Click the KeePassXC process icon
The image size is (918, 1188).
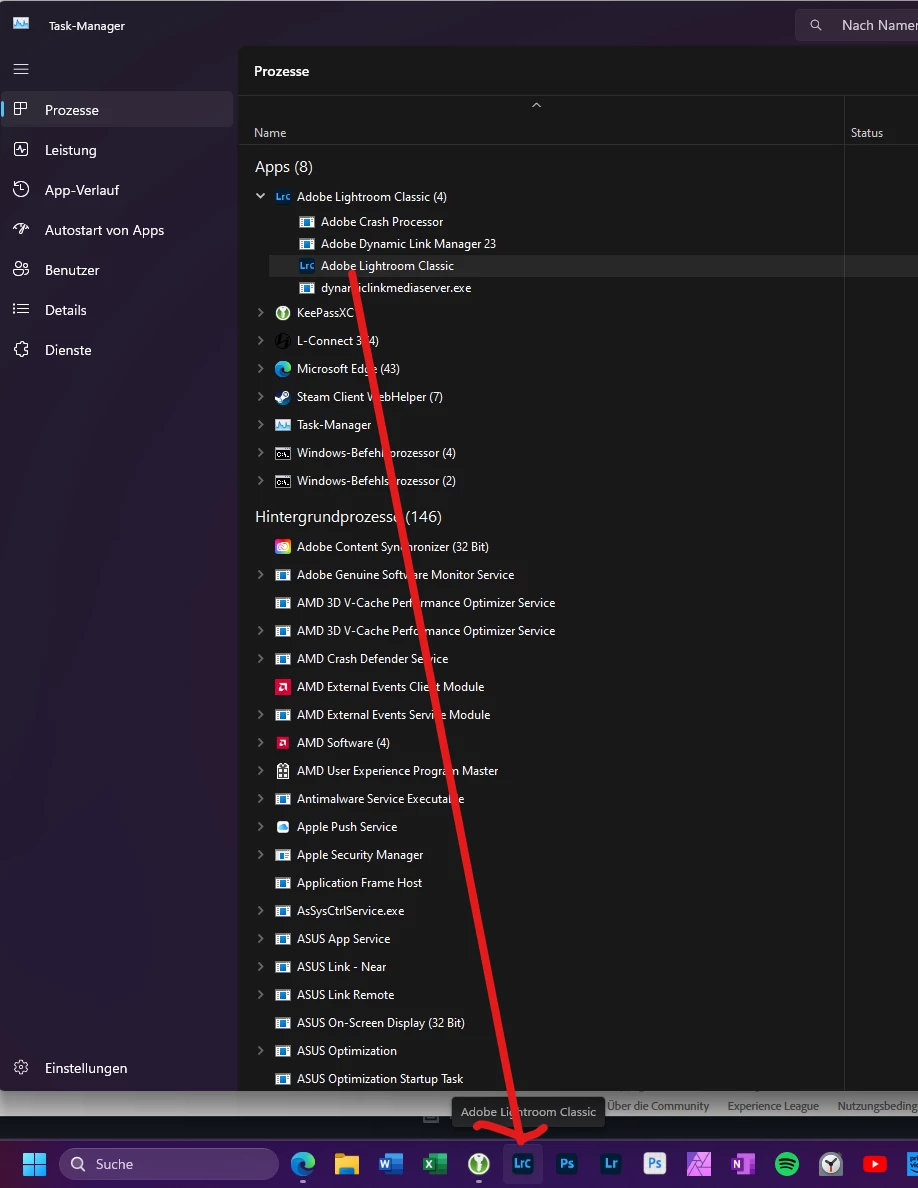click(283, 313)
